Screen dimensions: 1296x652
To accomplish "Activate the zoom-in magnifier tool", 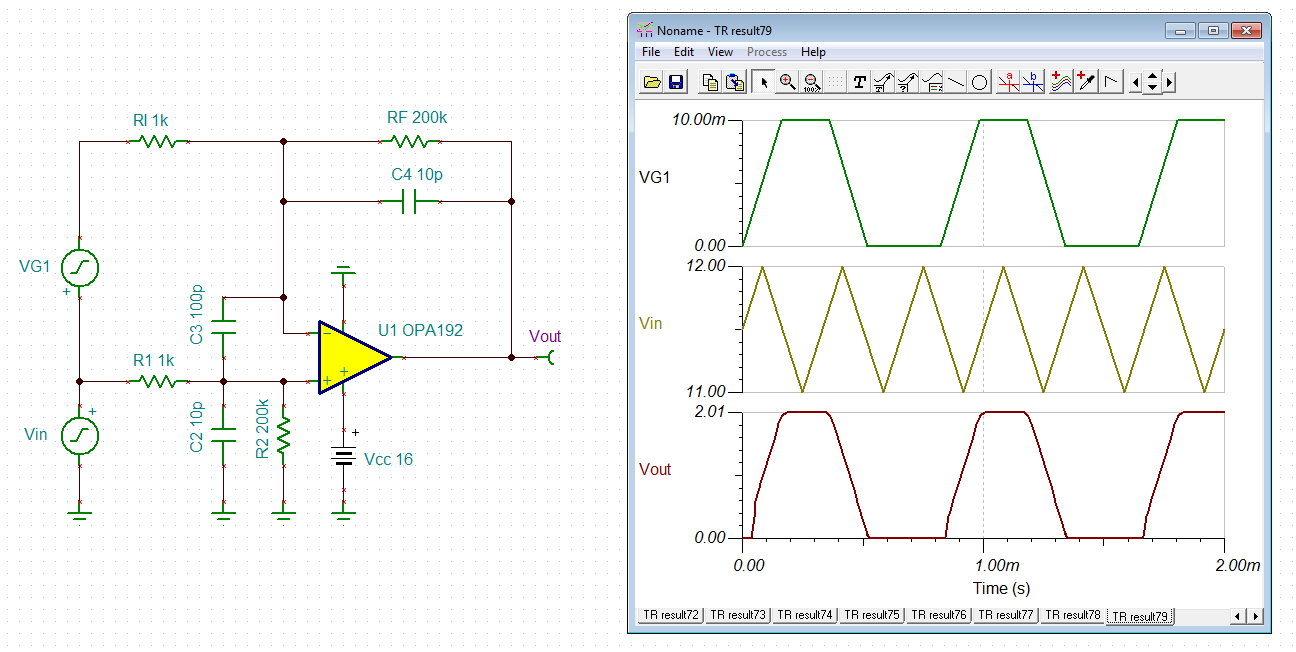I will (788, 82).
